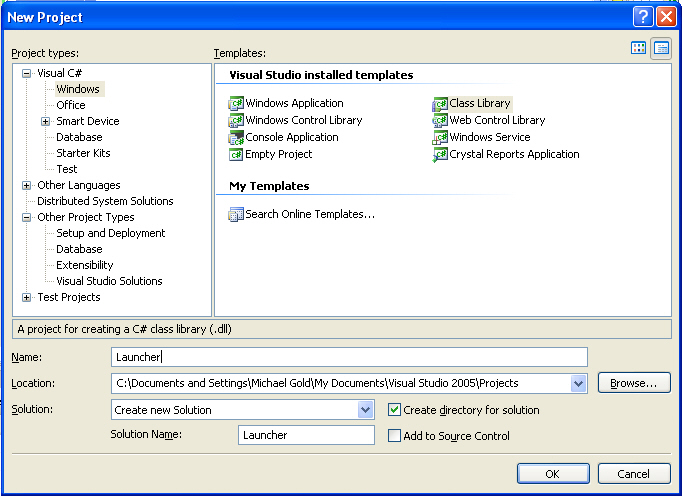Viewport: 682px width, 496px height.
Task: Select the Extensibility project type
Action: click(85, 265)
